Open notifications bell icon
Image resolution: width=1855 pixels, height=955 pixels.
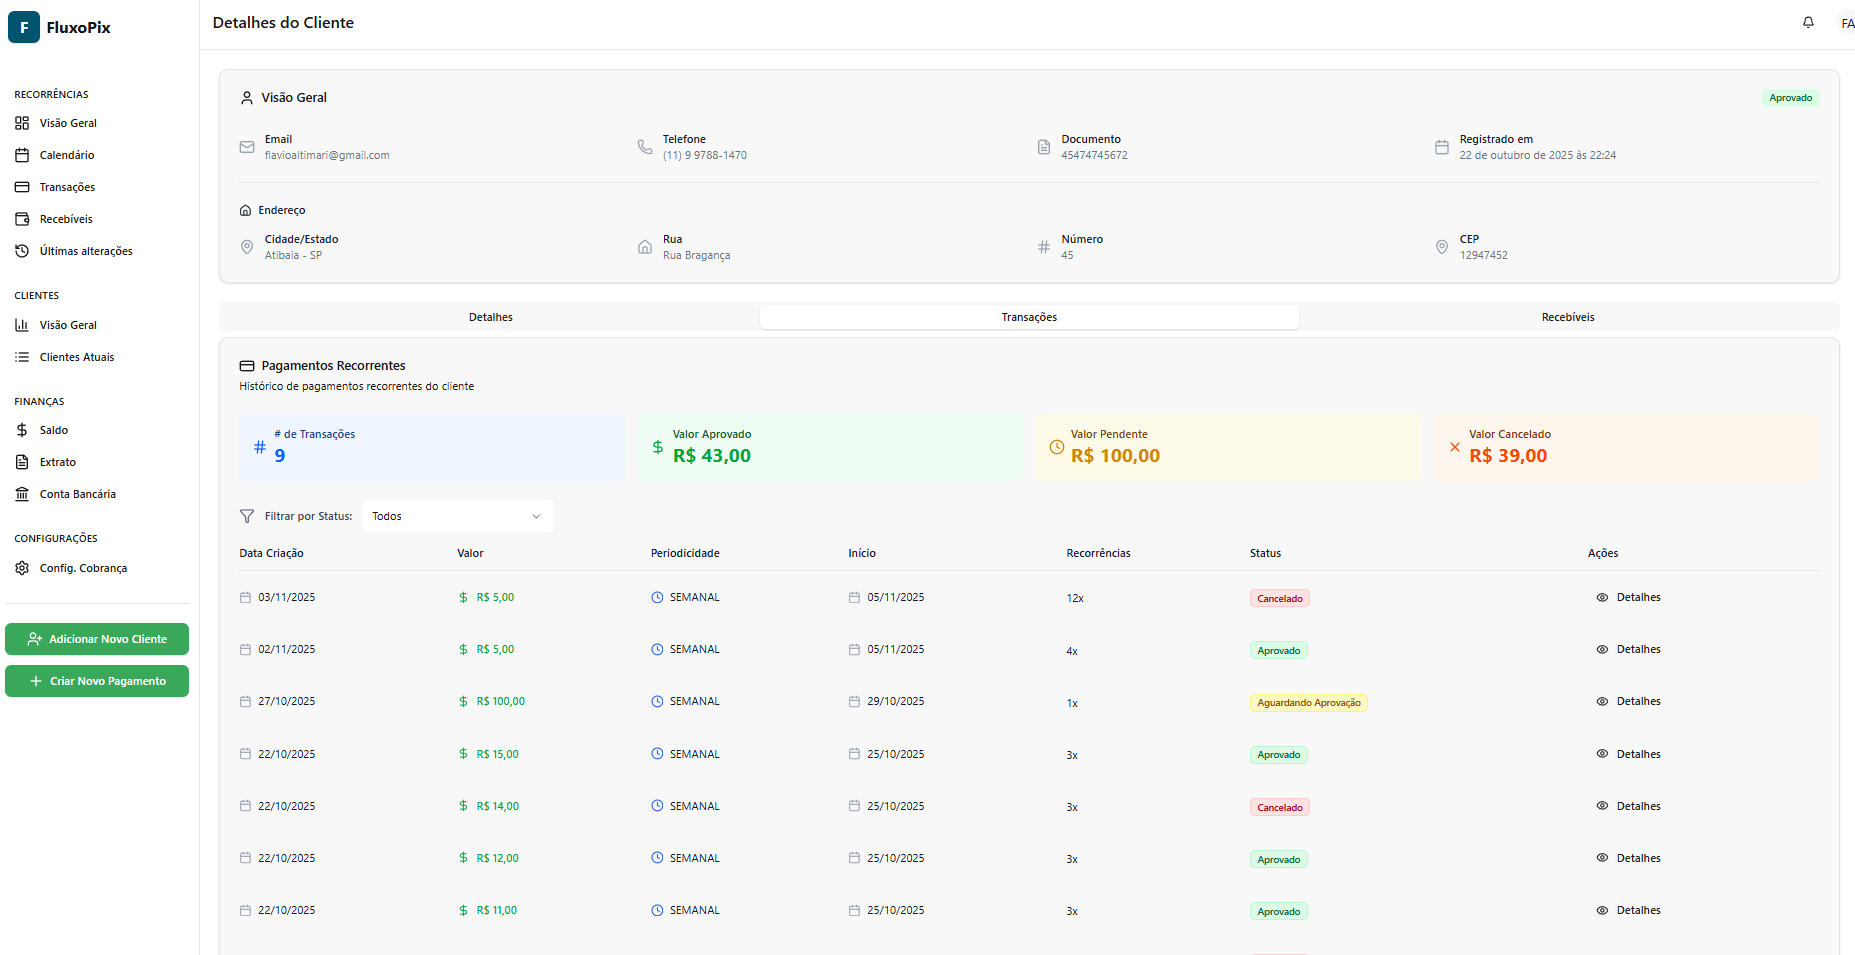(x=1808, y=22)
